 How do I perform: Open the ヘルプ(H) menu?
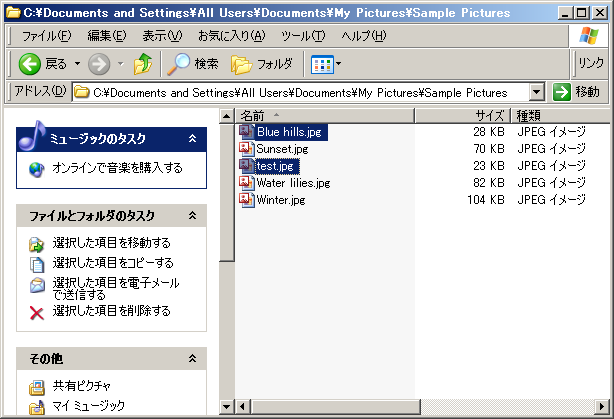(x=363, y=36)
